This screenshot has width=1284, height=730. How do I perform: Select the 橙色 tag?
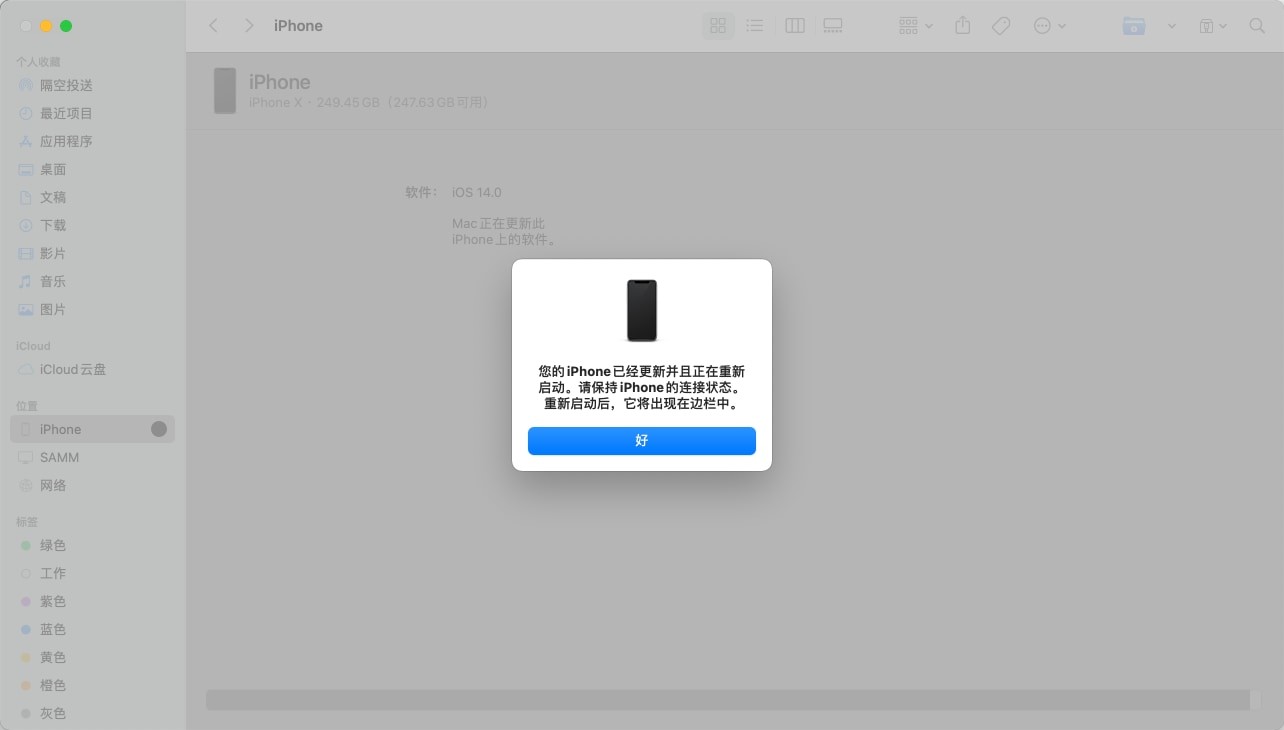(92, 686)
